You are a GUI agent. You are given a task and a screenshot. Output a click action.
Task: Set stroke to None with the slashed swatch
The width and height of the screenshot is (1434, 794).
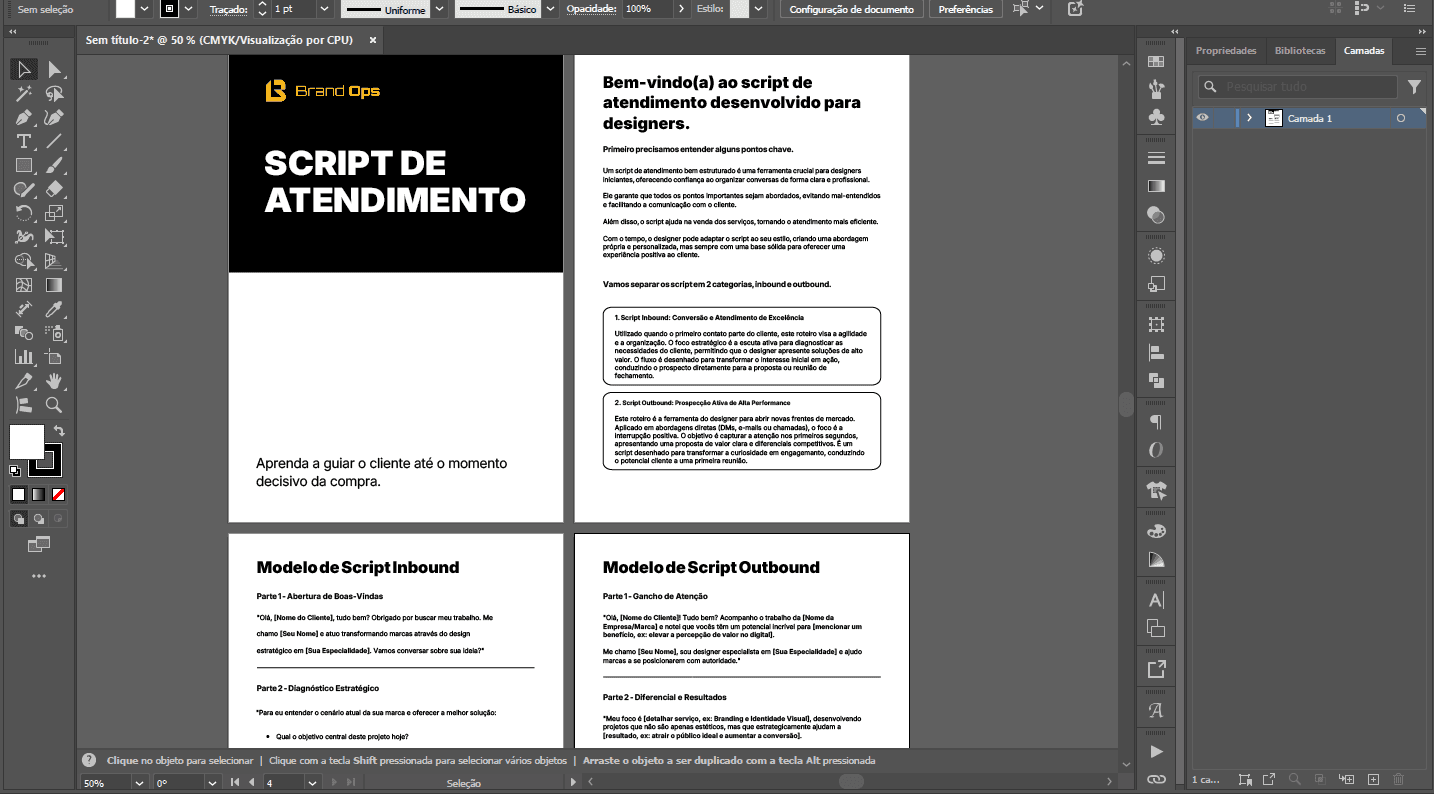pos(58,494)
